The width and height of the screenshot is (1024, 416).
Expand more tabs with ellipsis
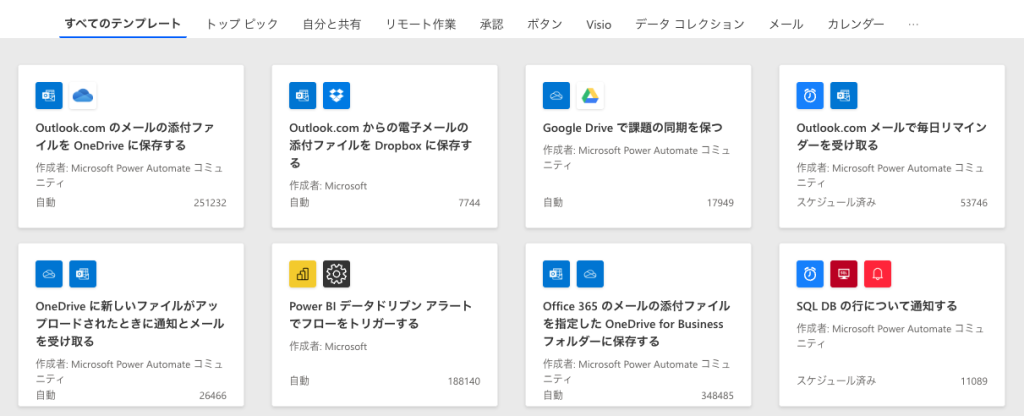[x=914, y=24]
